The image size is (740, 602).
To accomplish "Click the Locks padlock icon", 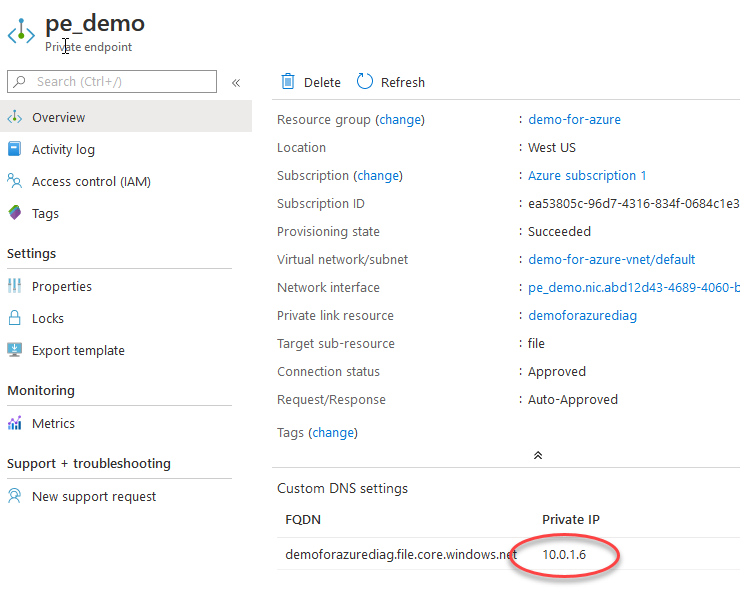I will 15,318.
